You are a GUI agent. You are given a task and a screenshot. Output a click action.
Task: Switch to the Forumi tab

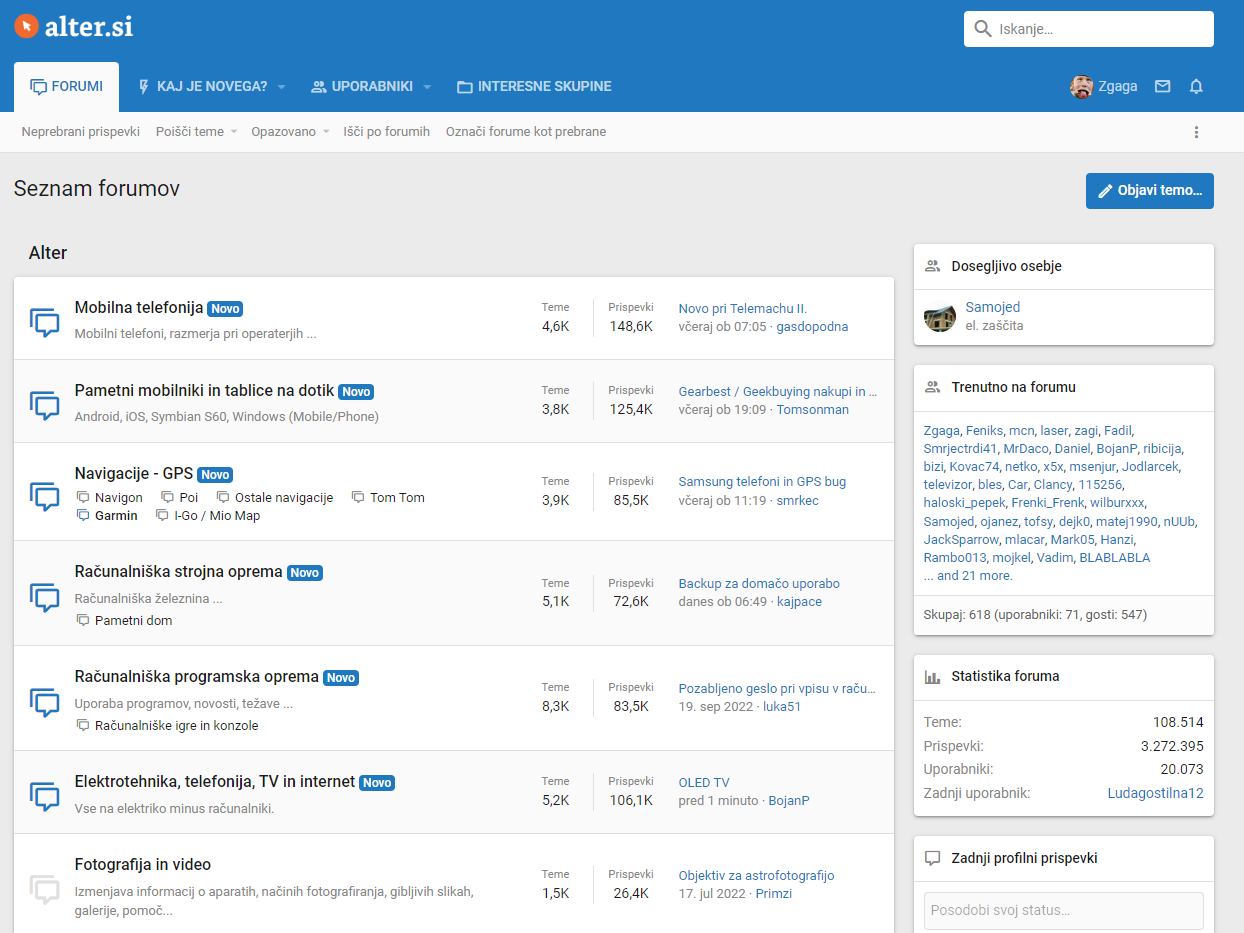point(67,87)
